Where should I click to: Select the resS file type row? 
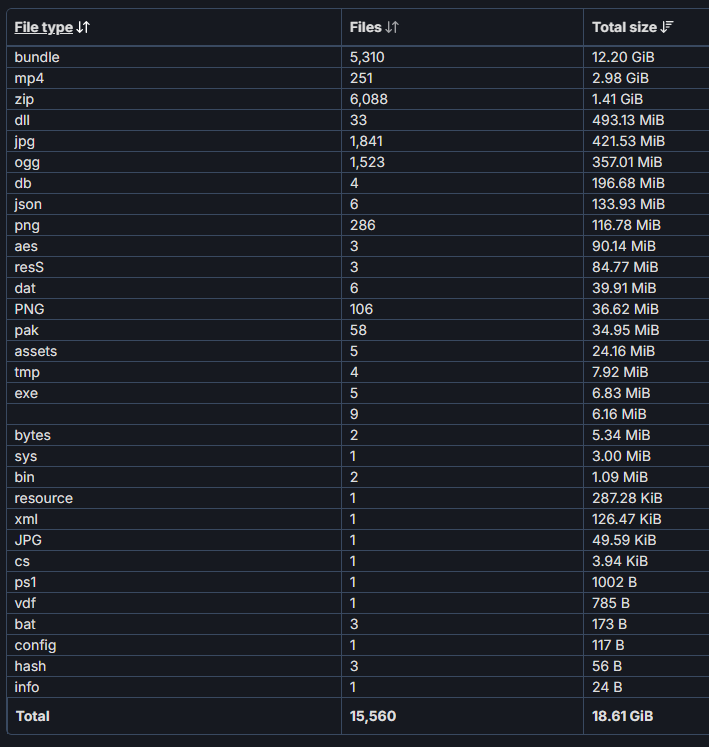(358, 267)
